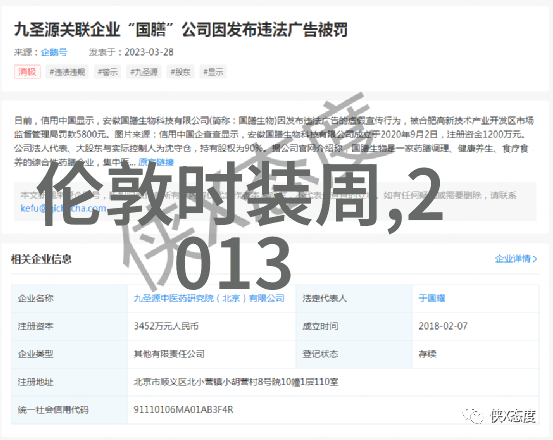Click the 注册地址 label cell
The image size is (553, 440).
click(69, 382)
